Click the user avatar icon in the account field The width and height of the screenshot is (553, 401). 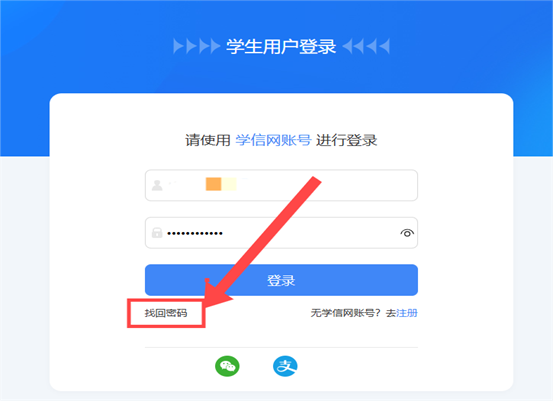point(157,185)
